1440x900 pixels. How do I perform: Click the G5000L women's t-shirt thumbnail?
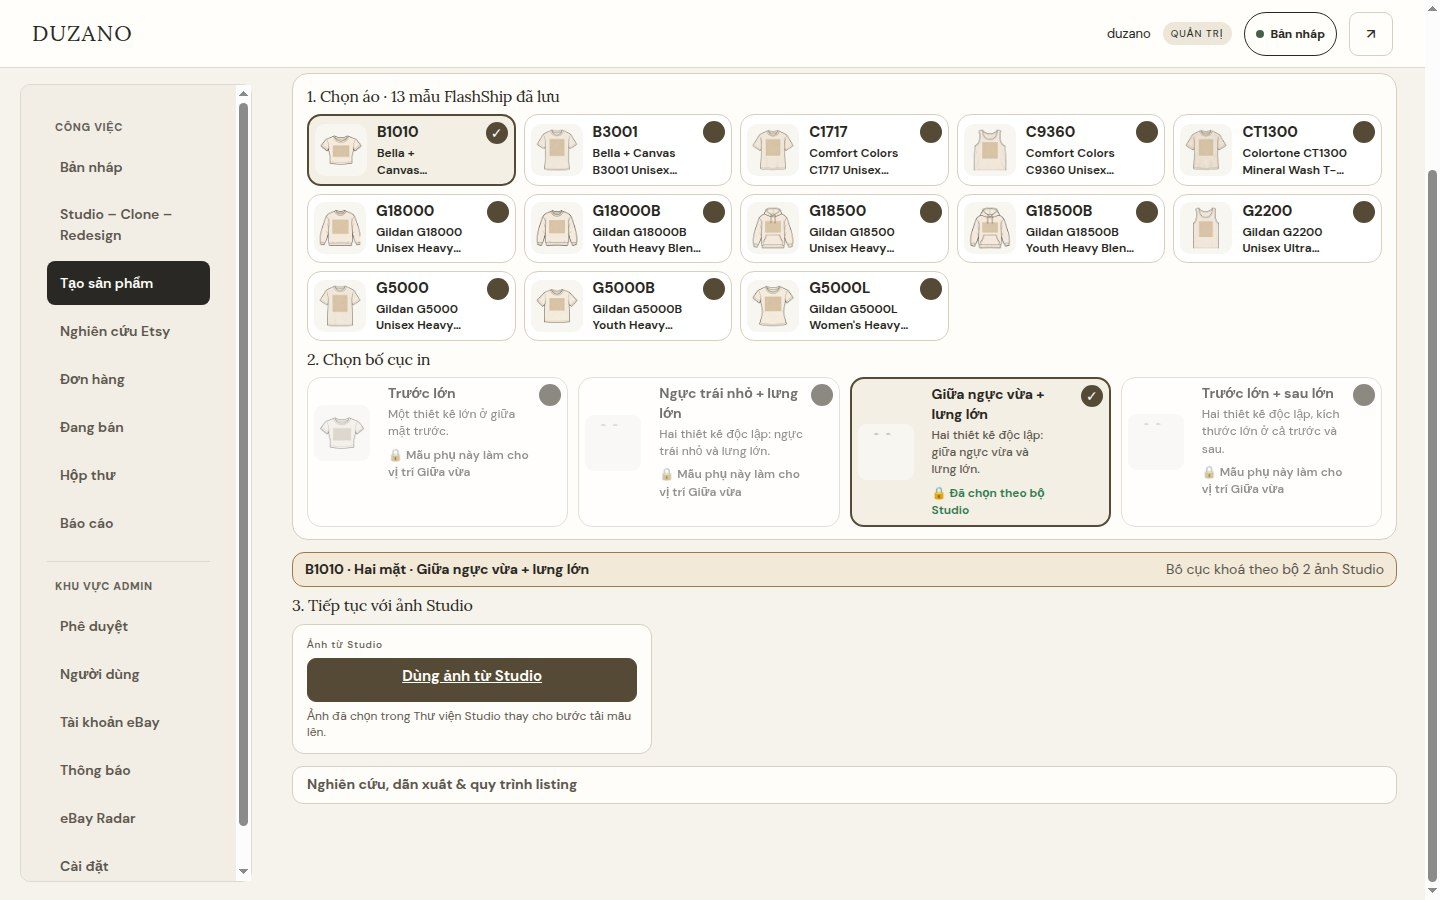pos(773,306)
